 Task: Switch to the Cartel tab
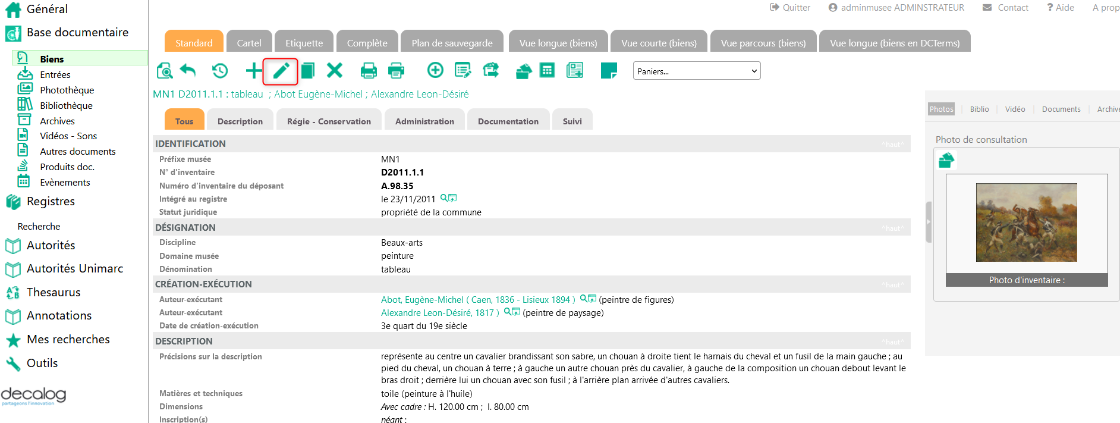click(x=249, y=43)
